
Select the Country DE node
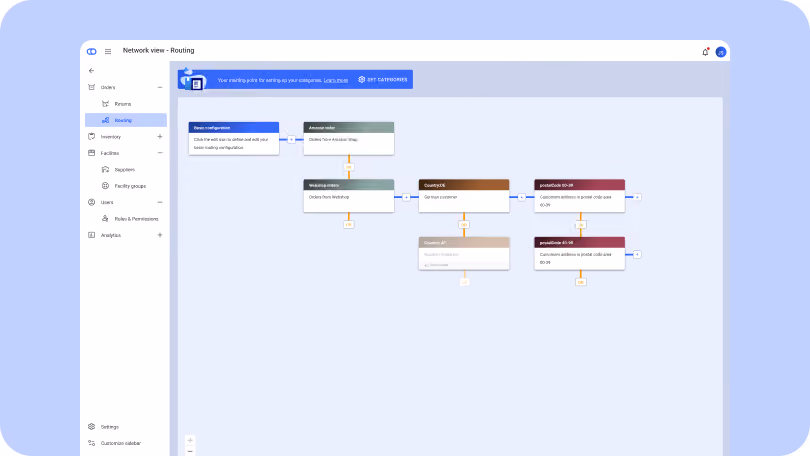(x=464, y=196)
